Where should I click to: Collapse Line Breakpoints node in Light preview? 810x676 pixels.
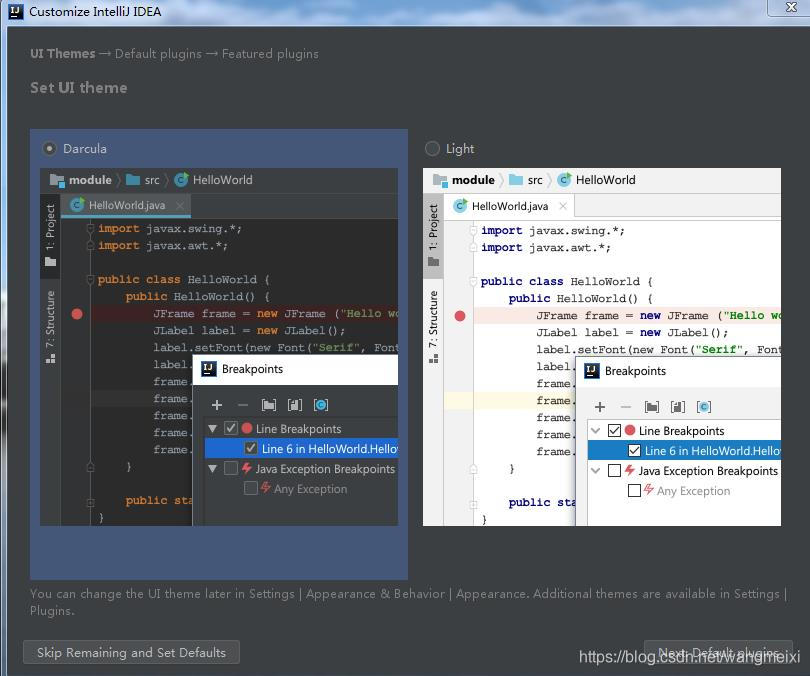click(596, 431)
